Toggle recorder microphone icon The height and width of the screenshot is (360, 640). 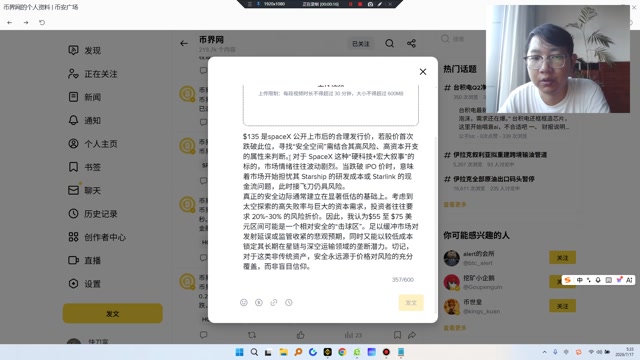click(258, 4)
